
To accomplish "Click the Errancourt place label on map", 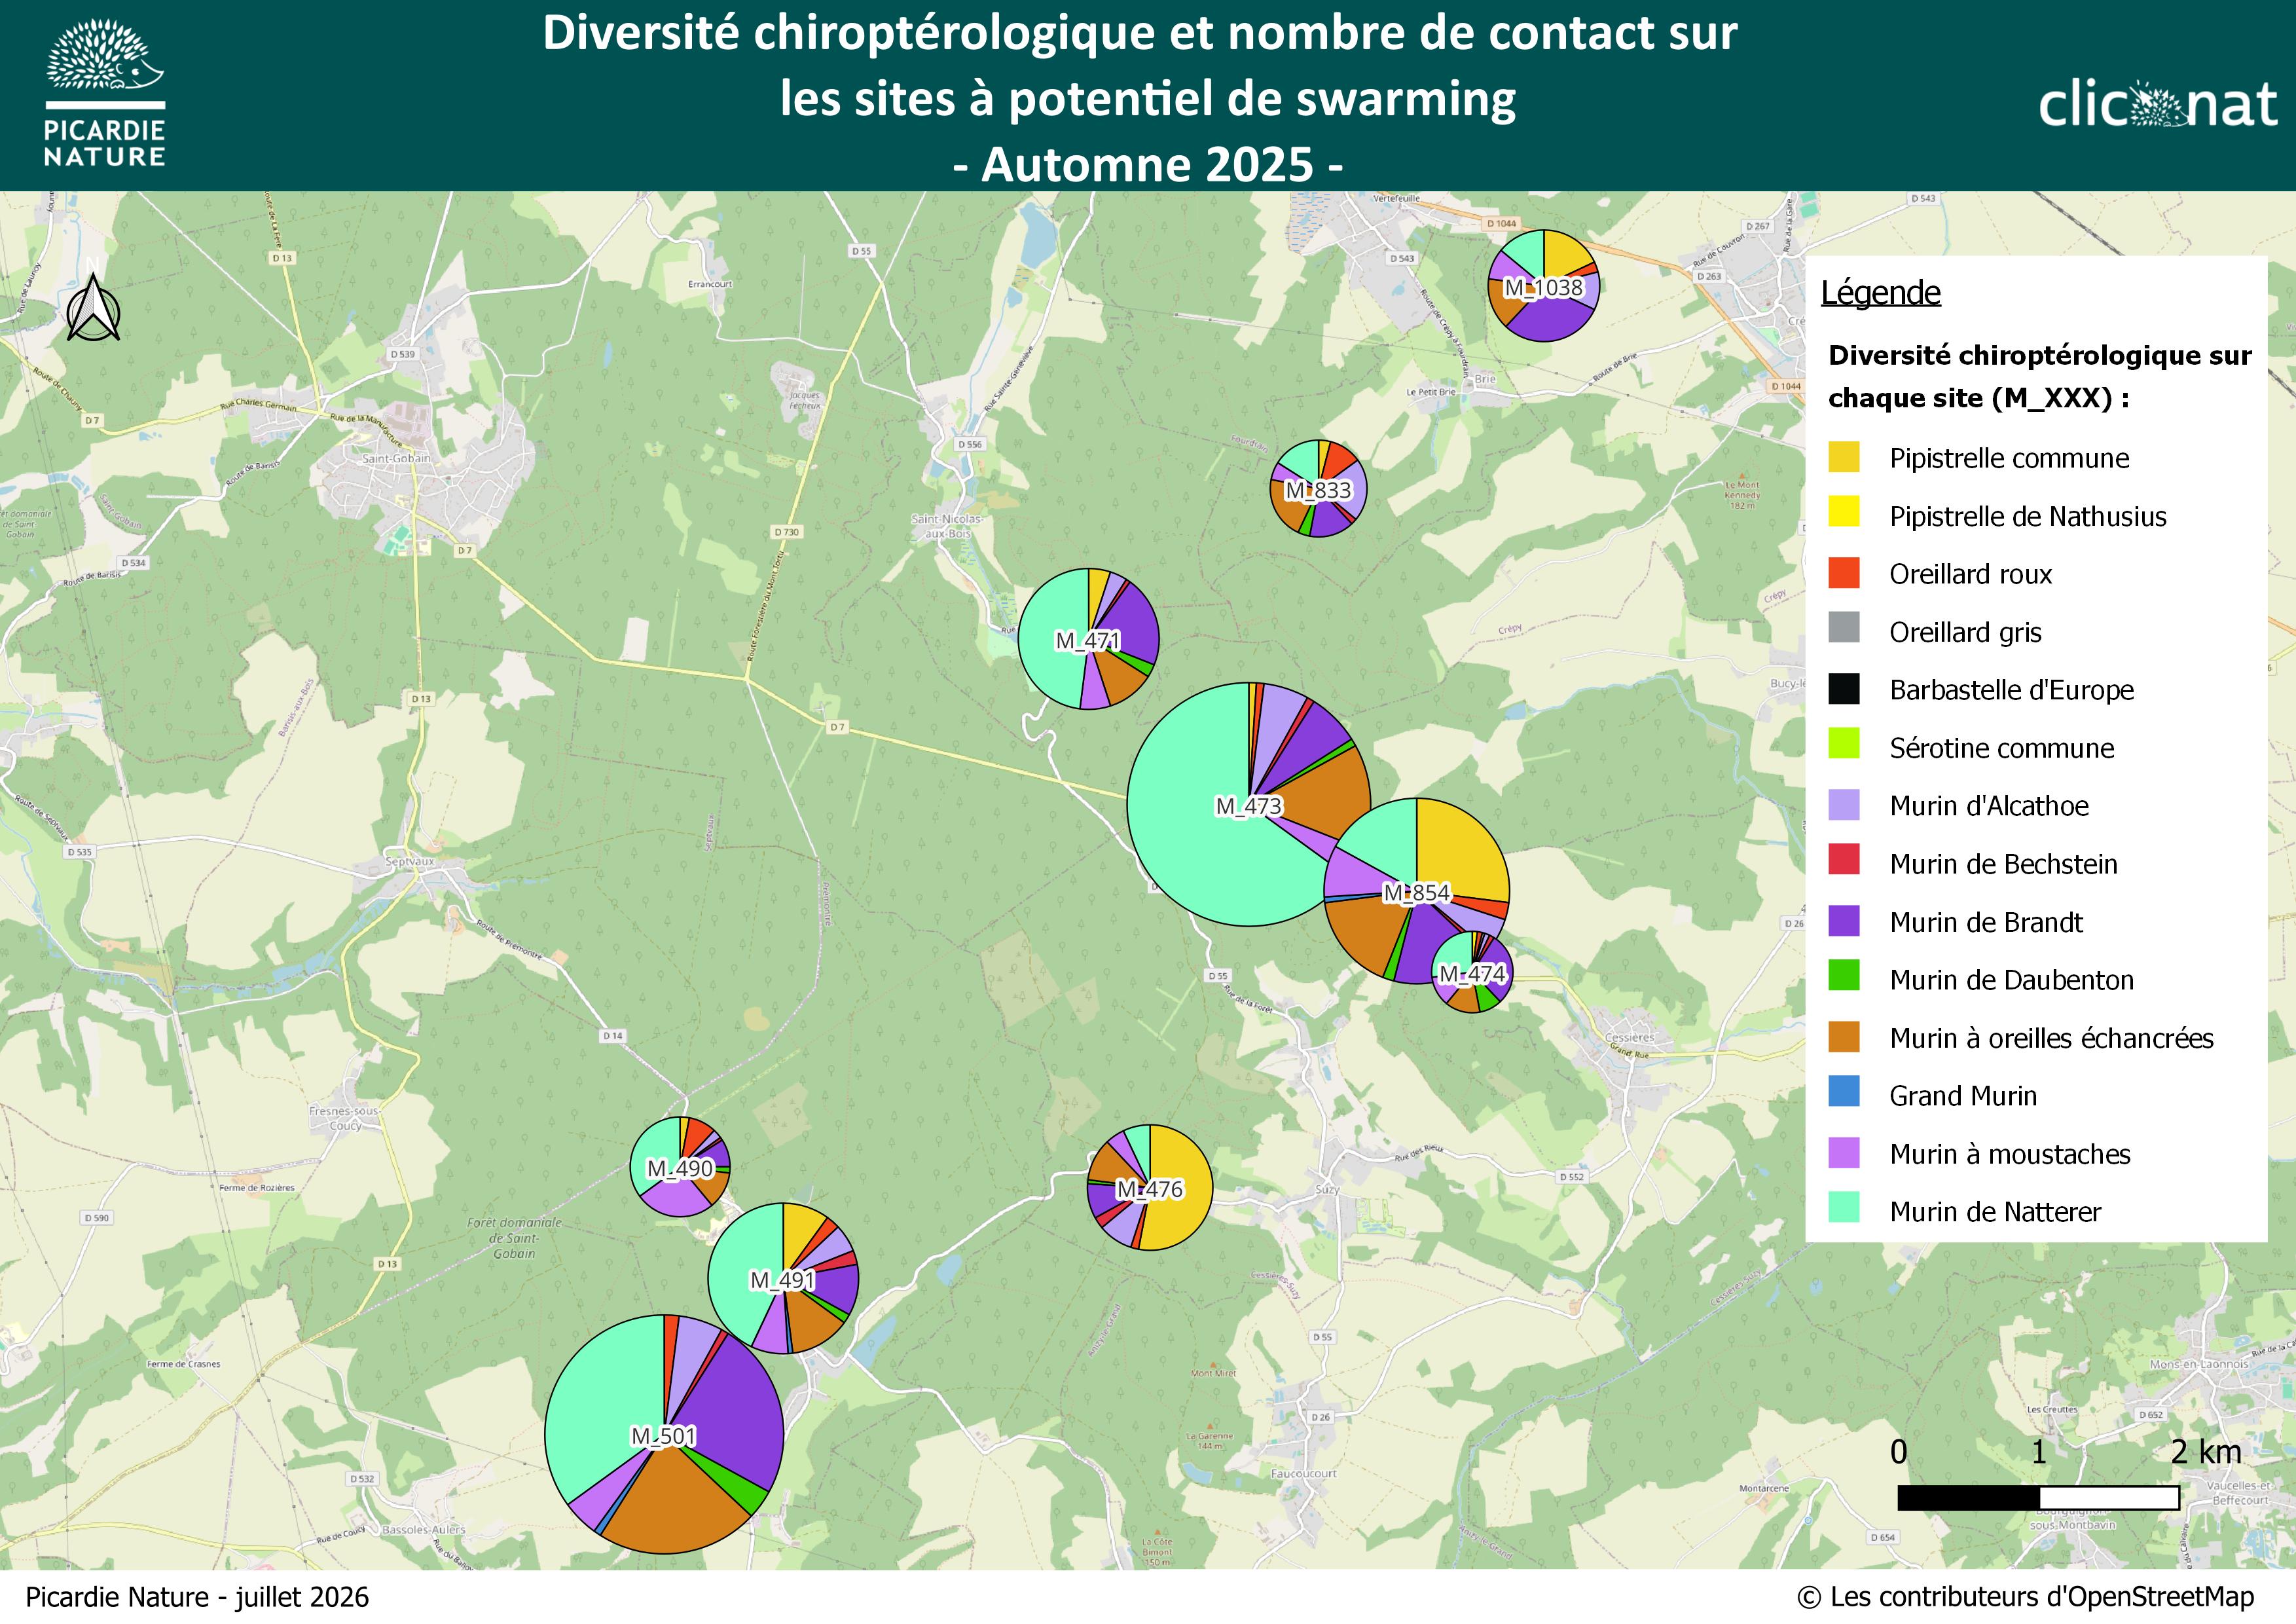I will (710, 284).
